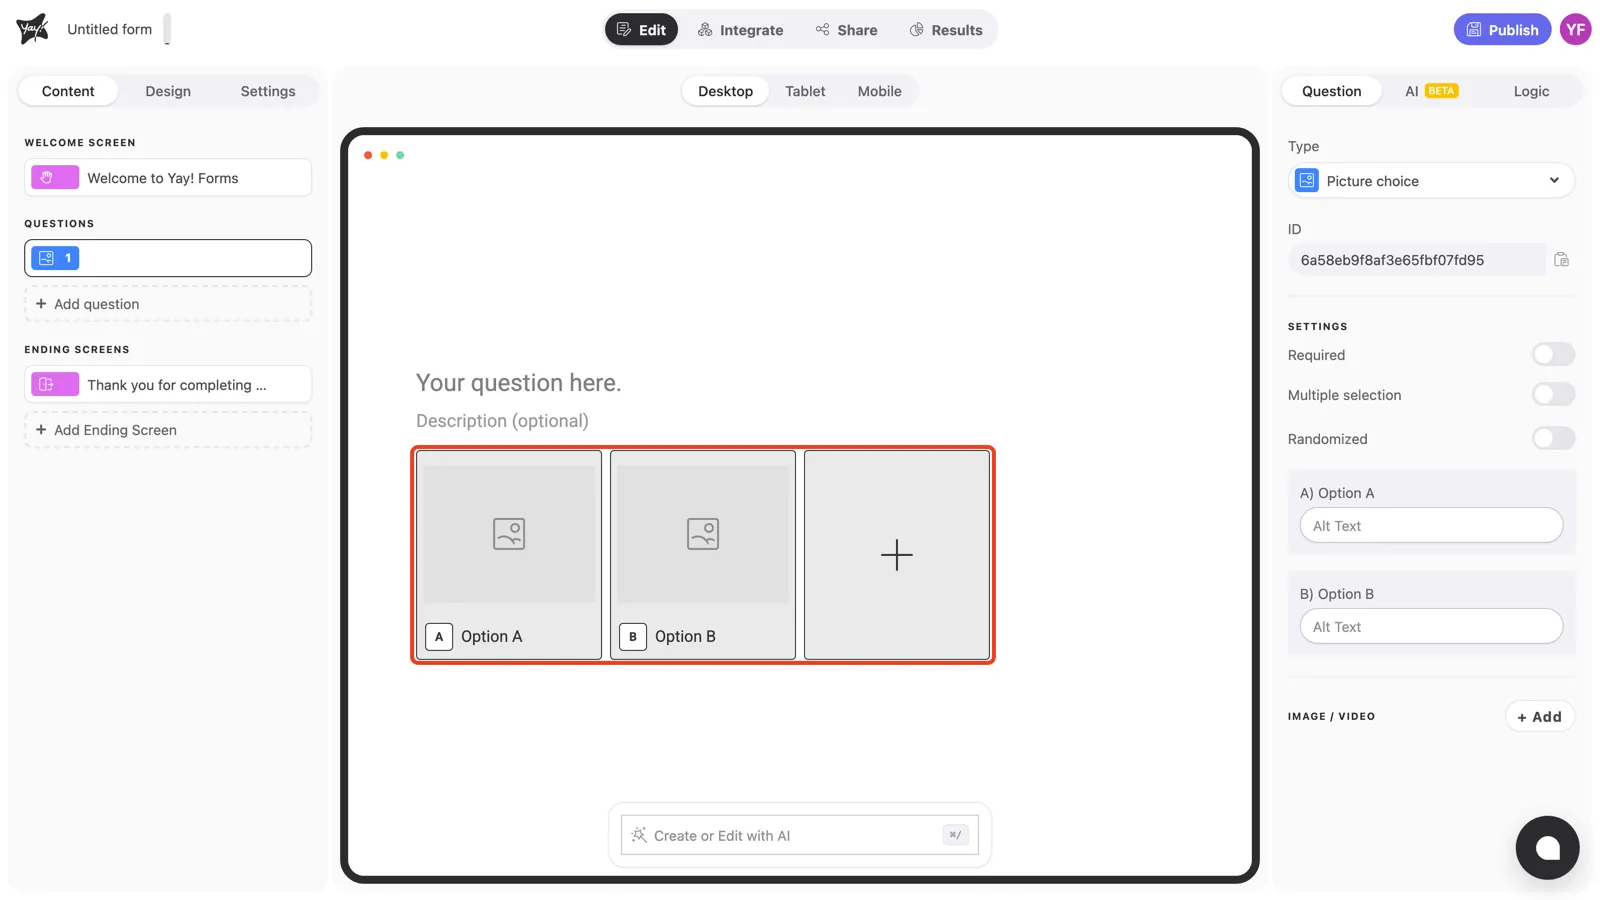
Task: Click the Option B label text
Action: coord(685,637)
